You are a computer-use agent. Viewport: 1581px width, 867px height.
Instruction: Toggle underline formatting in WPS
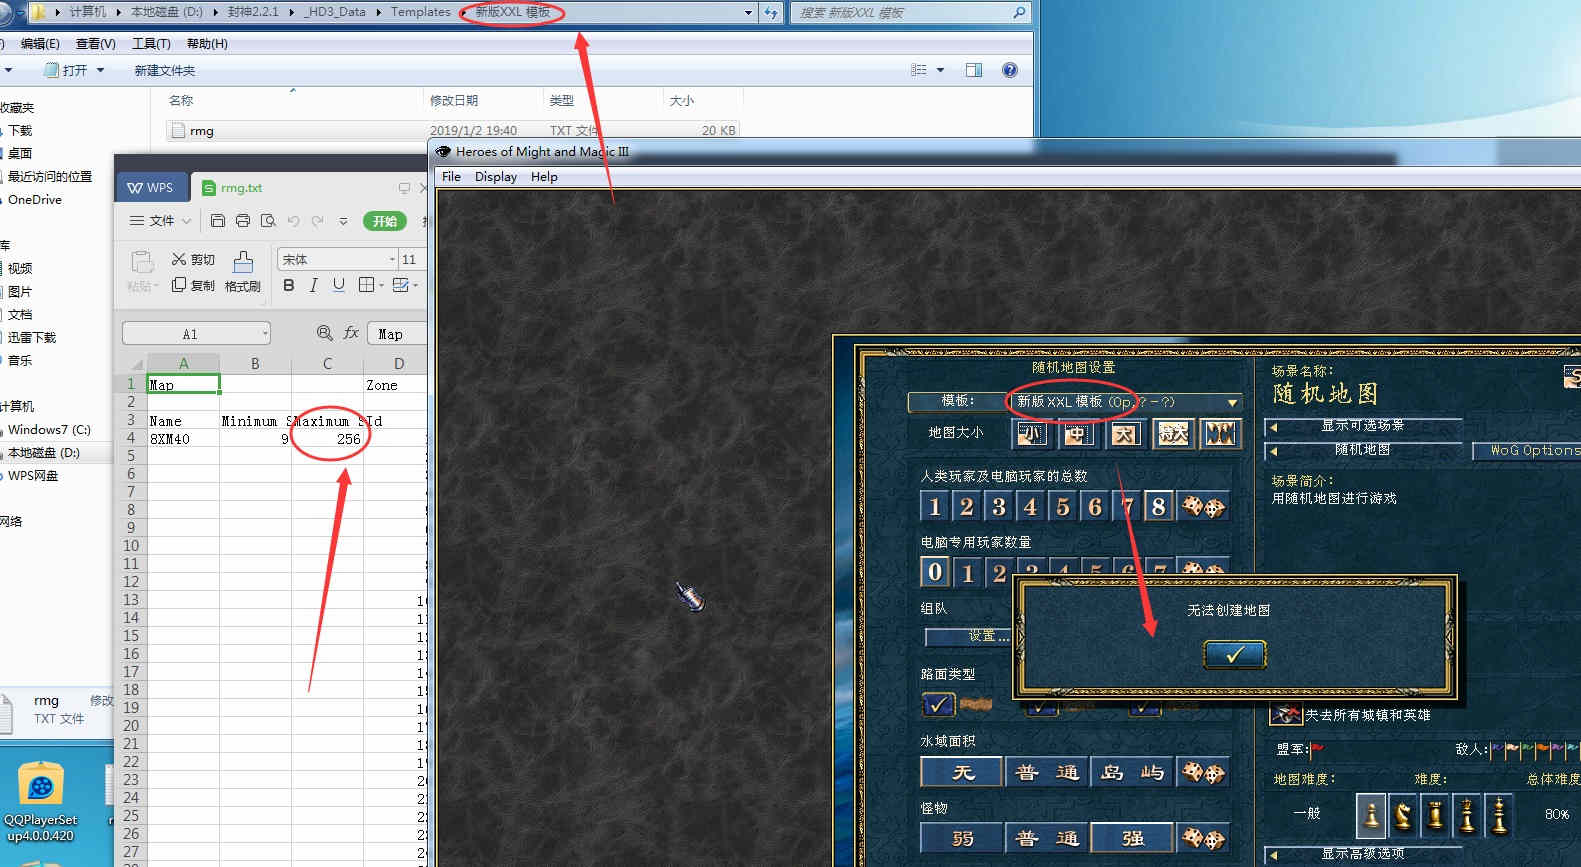[x=339, y=285]
